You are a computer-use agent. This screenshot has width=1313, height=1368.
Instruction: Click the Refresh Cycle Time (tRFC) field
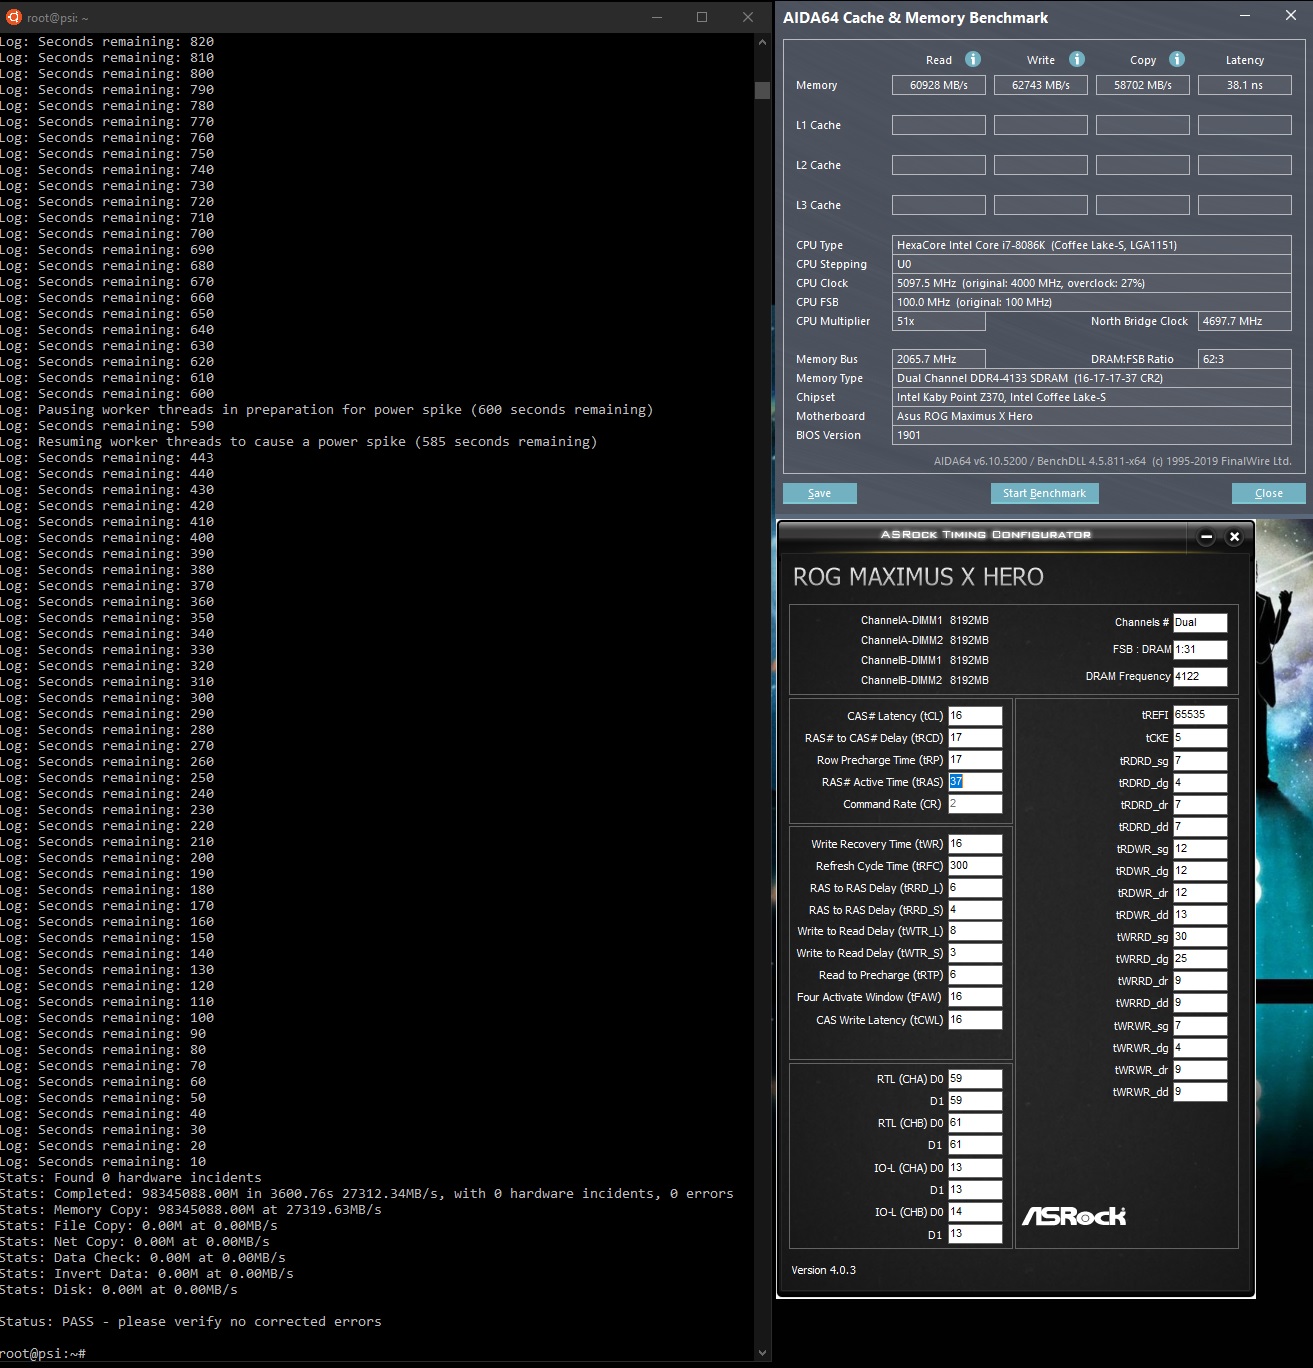975,866
